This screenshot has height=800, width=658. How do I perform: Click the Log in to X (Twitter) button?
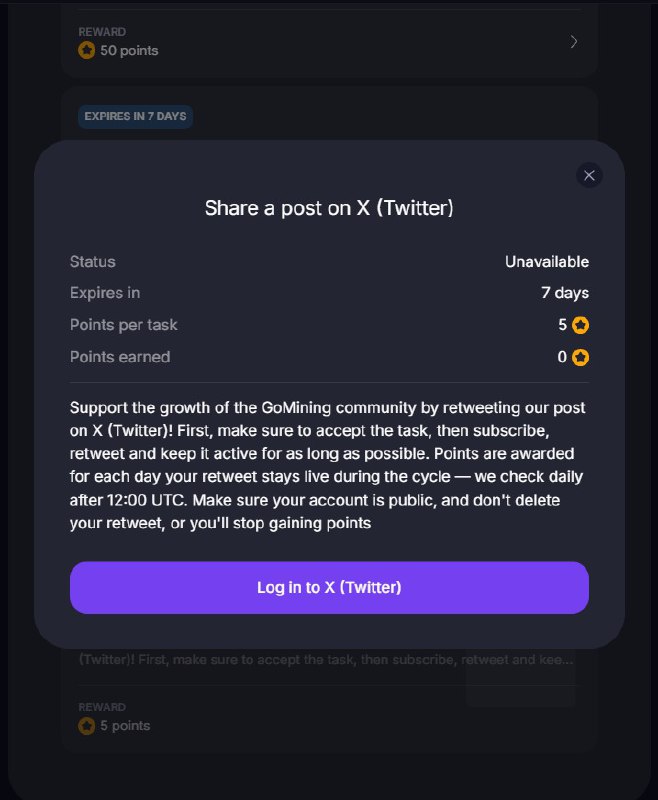[329, 587]
